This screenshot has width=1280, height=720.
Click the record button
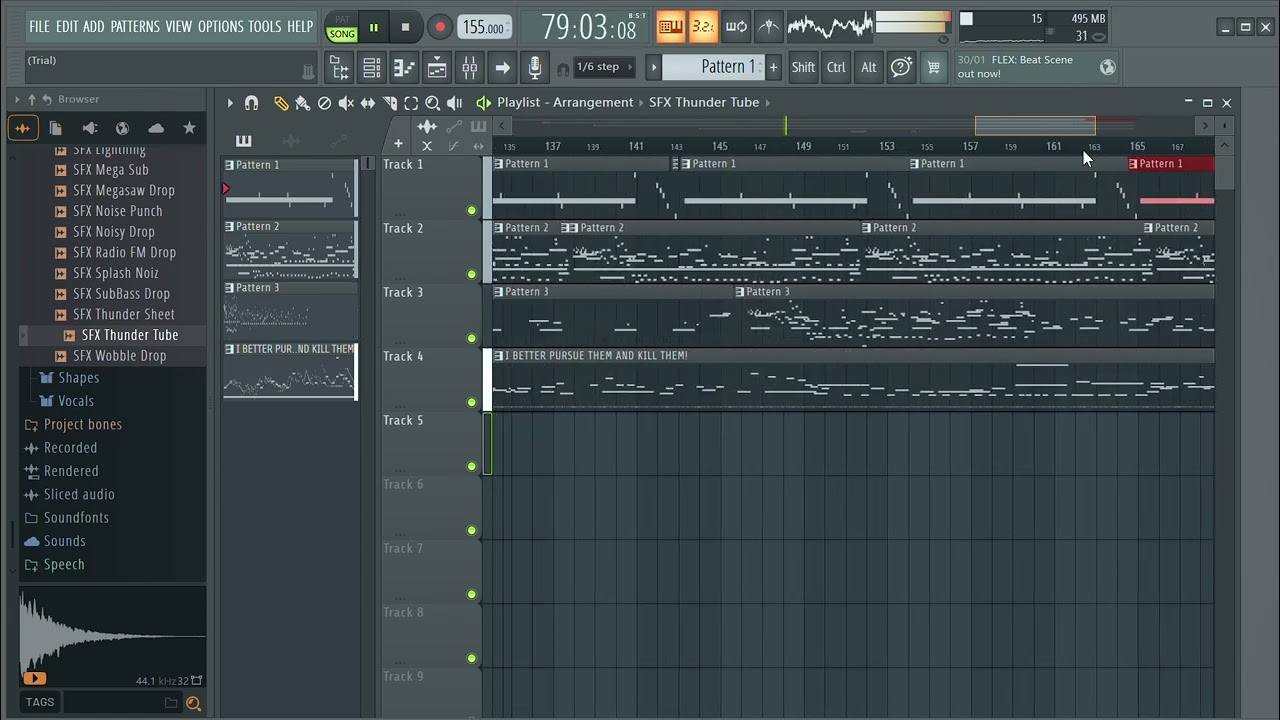[x=438, y=28]
